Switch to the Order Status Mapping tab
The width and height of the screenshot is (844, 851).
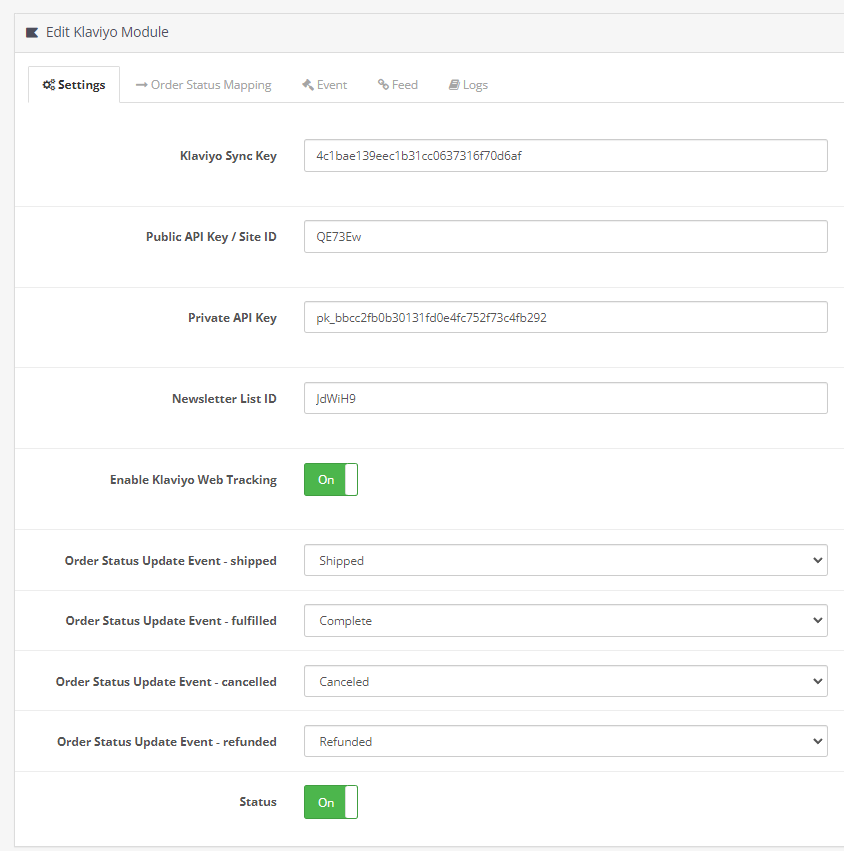click(204, 85)
